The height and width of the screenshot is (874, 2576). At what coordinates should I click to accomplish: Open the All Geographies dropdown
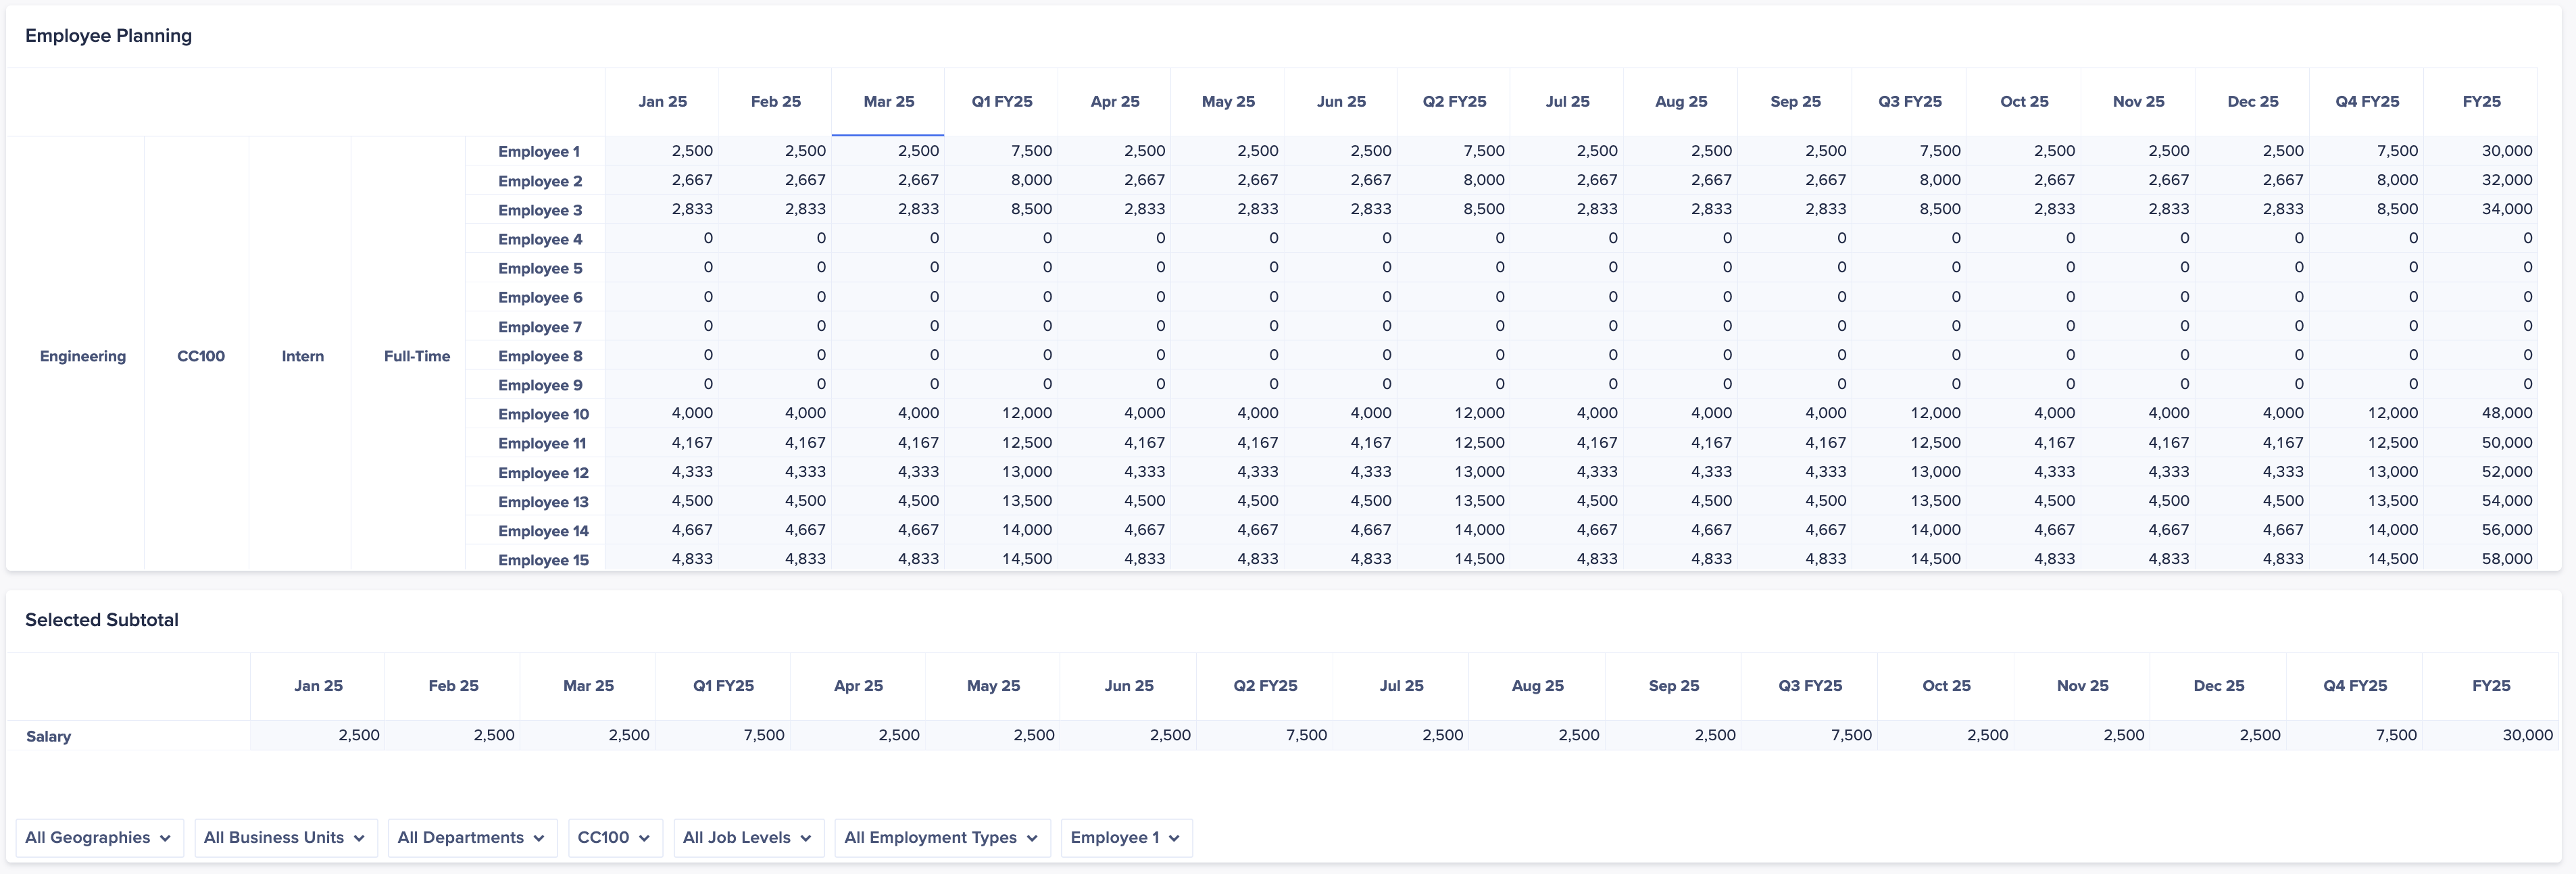tap(98, 837)
